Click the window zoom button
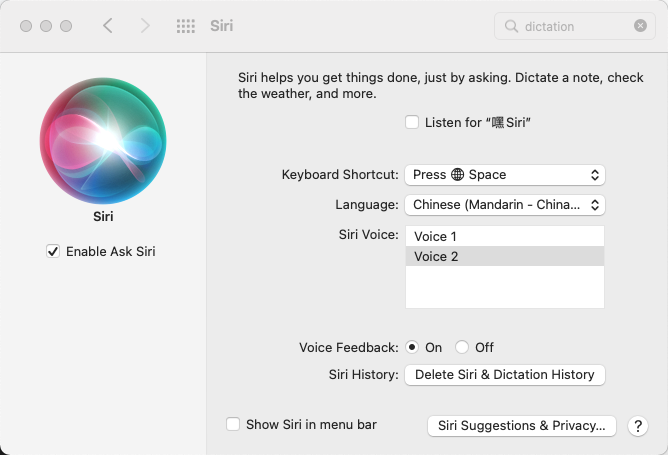This screenshot has height=455, width=668. (66, 26)
